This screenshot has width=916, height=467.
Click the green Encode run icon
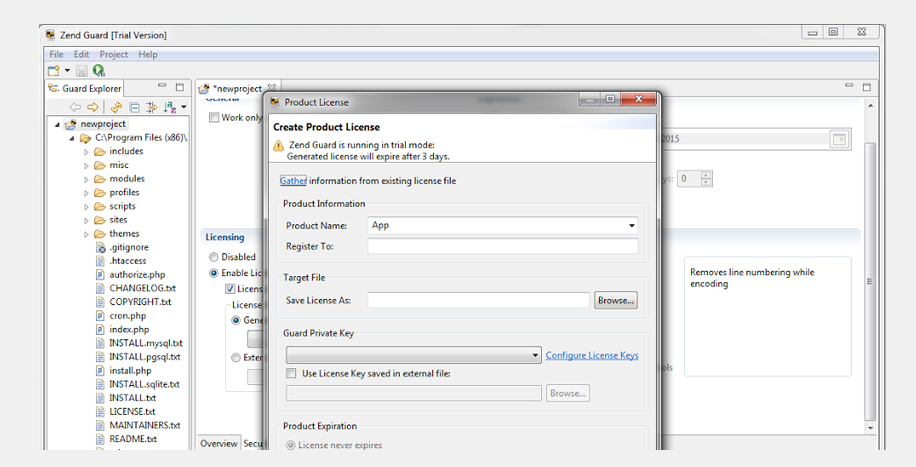pos(99,71)
